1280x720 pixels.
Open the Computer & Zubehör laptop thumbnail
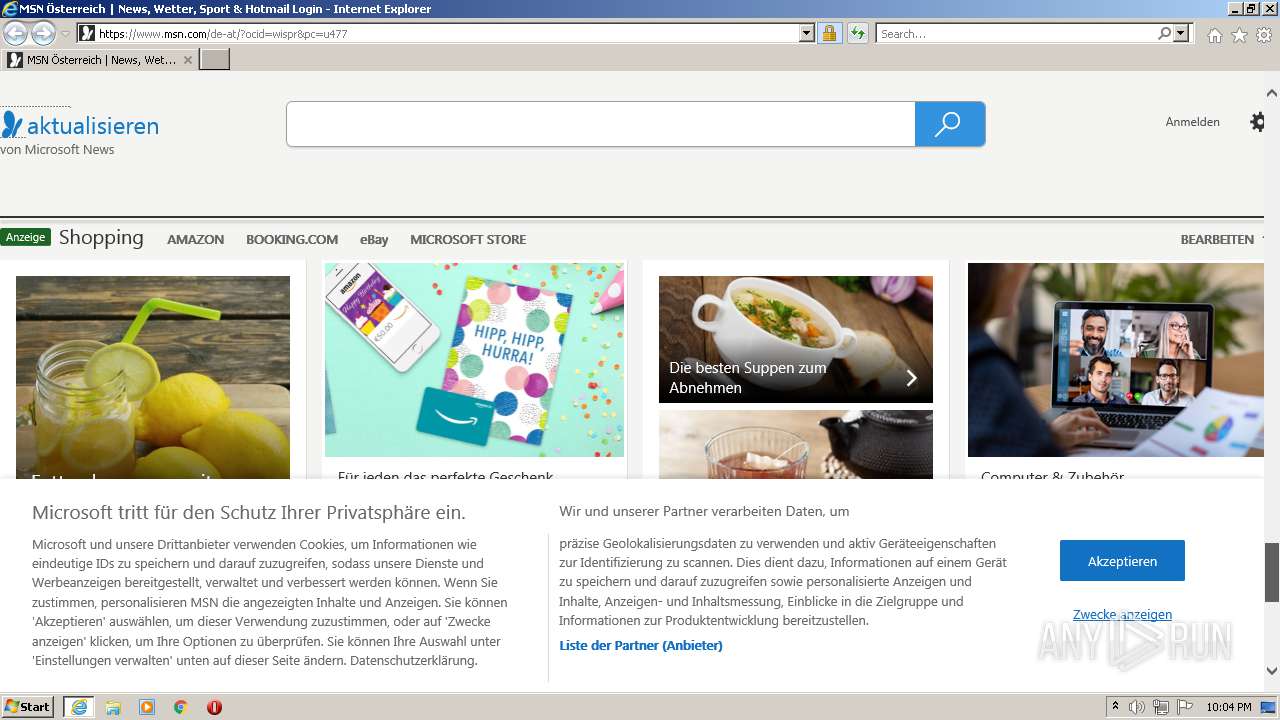coord(1116,360)
